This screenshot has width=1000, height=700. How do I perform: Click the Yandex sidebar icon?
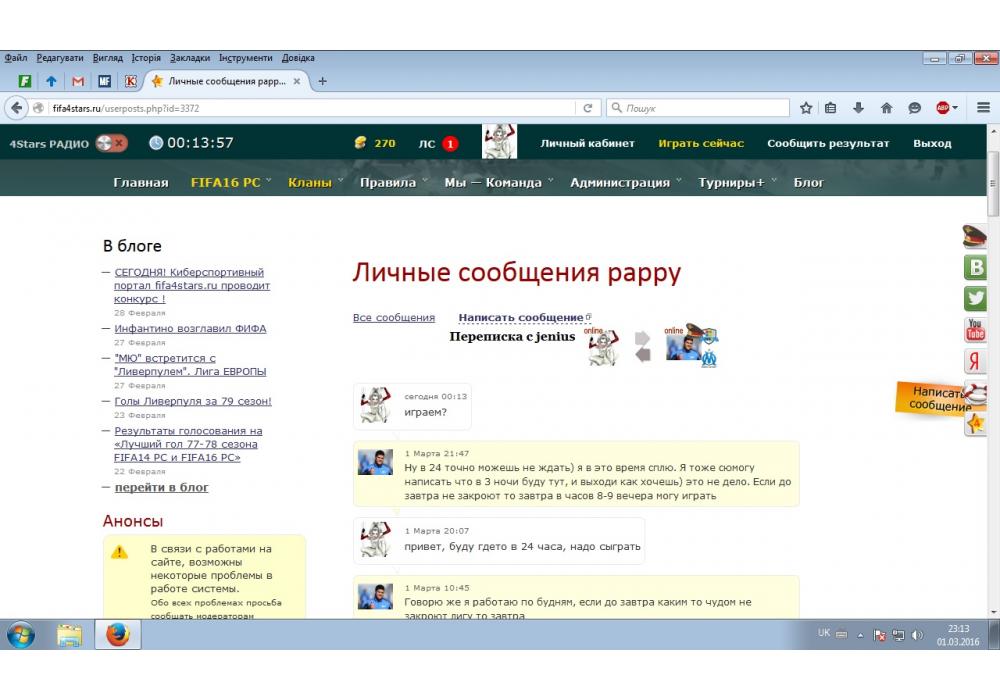click(975, 361)
